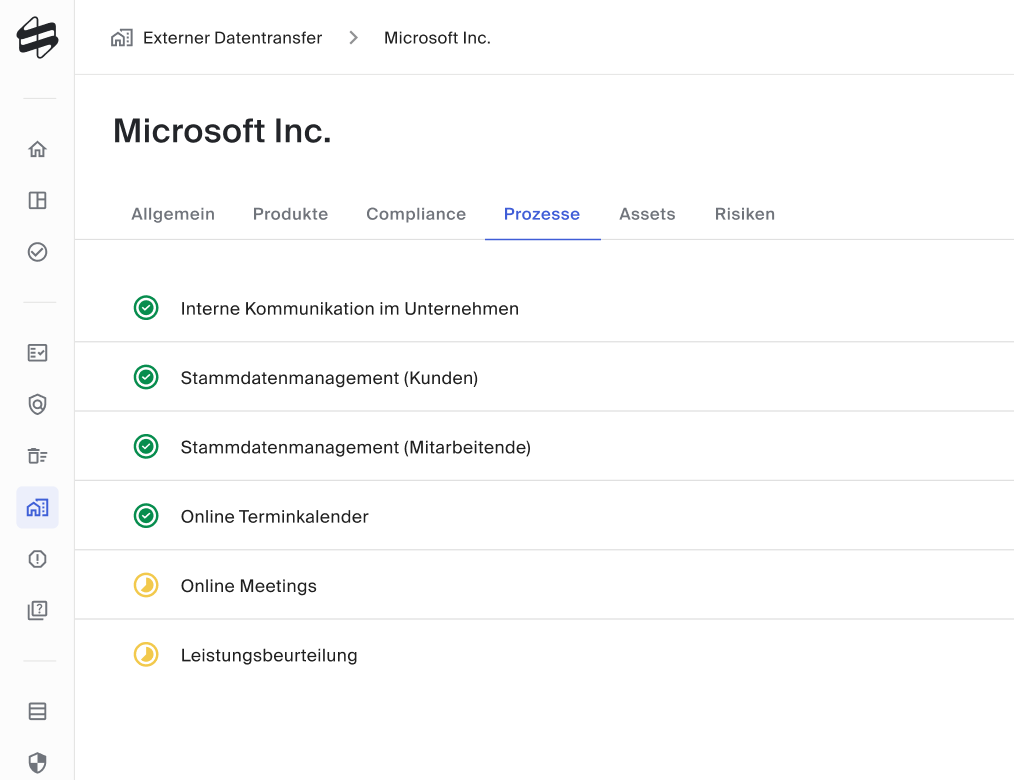This screenshot has width=1014, height=780.
Task: Open the circled checkmark tasks icon
Action: [38, 252]
